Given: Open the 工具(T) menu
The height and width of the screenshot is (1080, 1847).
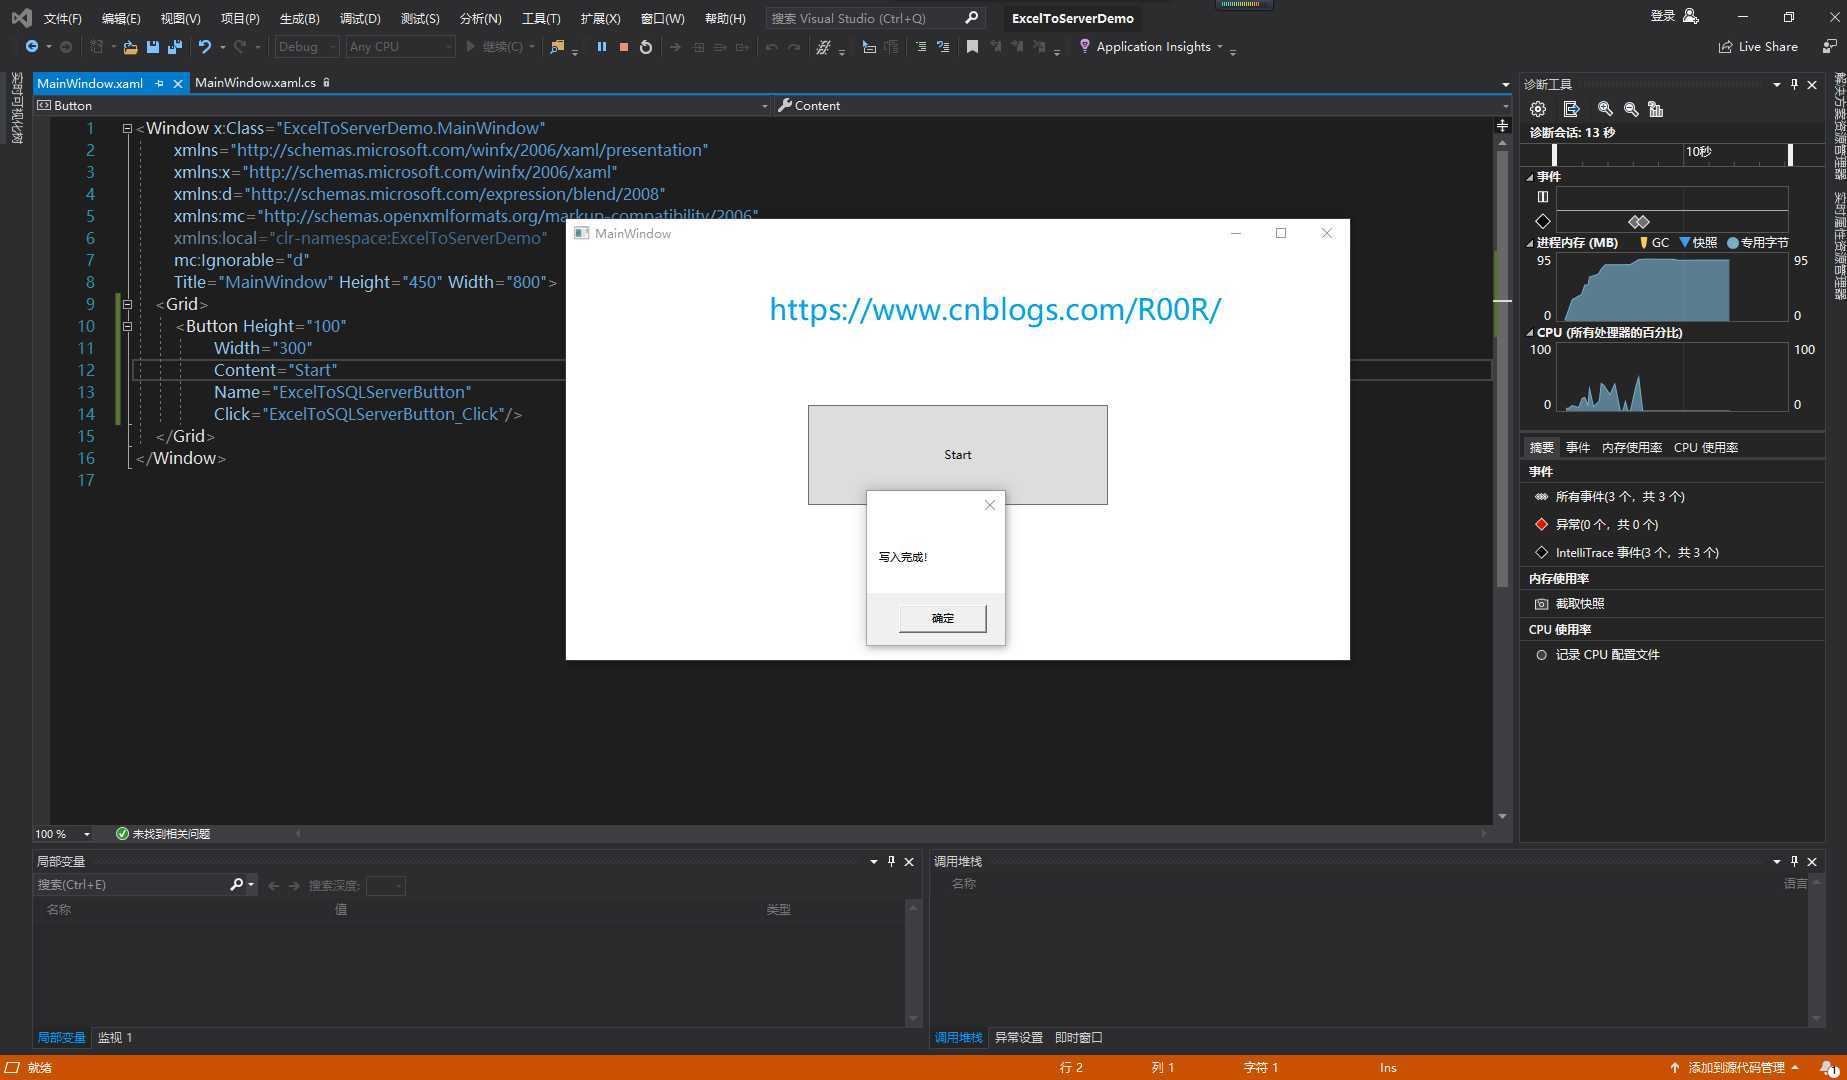Looking at the screenshot, I should [541, 18].
